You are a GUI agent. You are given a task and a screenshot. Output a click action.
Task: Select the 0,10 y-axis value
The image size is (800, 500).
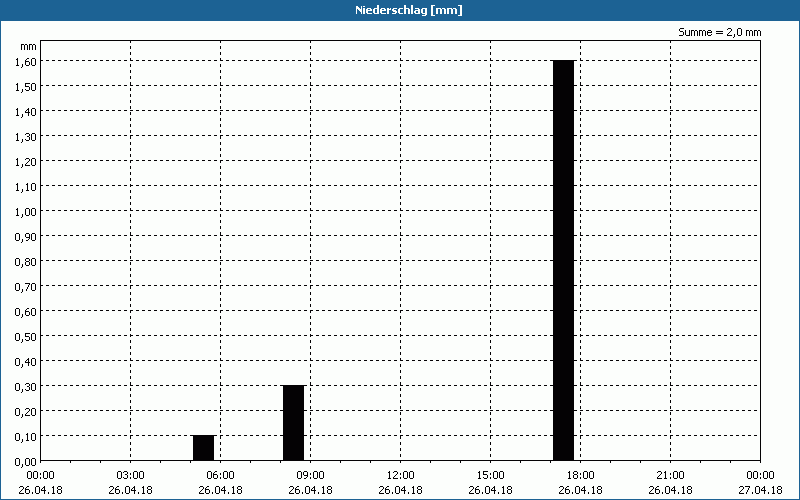[x=26, y=436]
